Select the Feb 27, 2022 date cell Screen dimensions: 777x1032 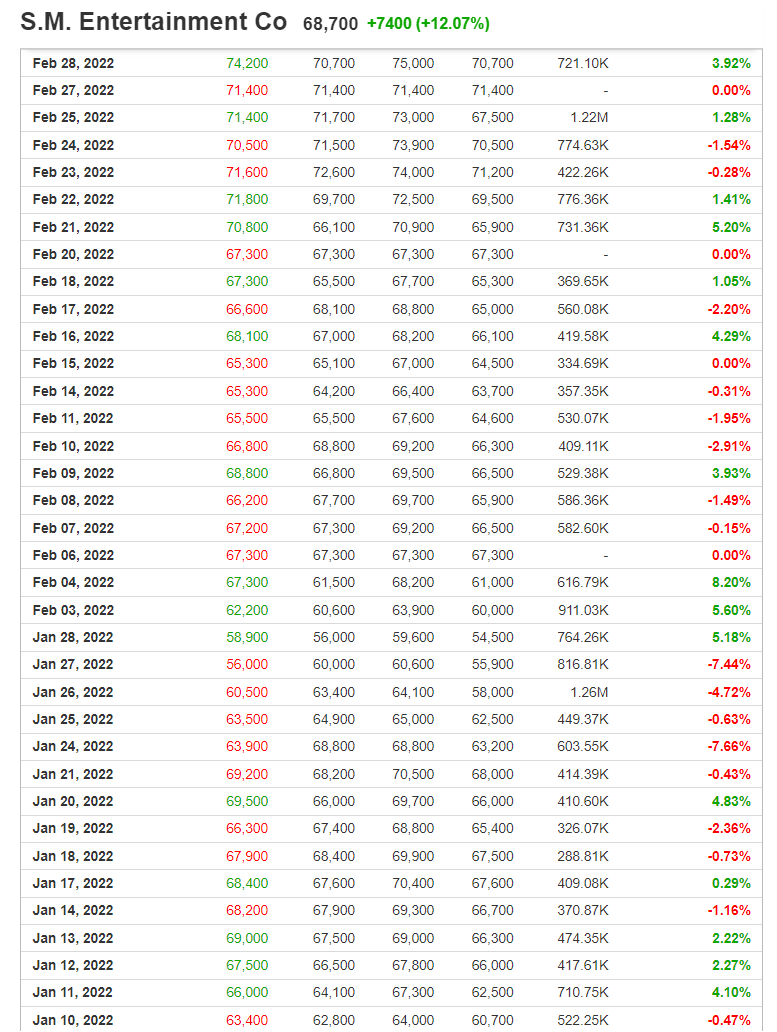click(73, 90)
